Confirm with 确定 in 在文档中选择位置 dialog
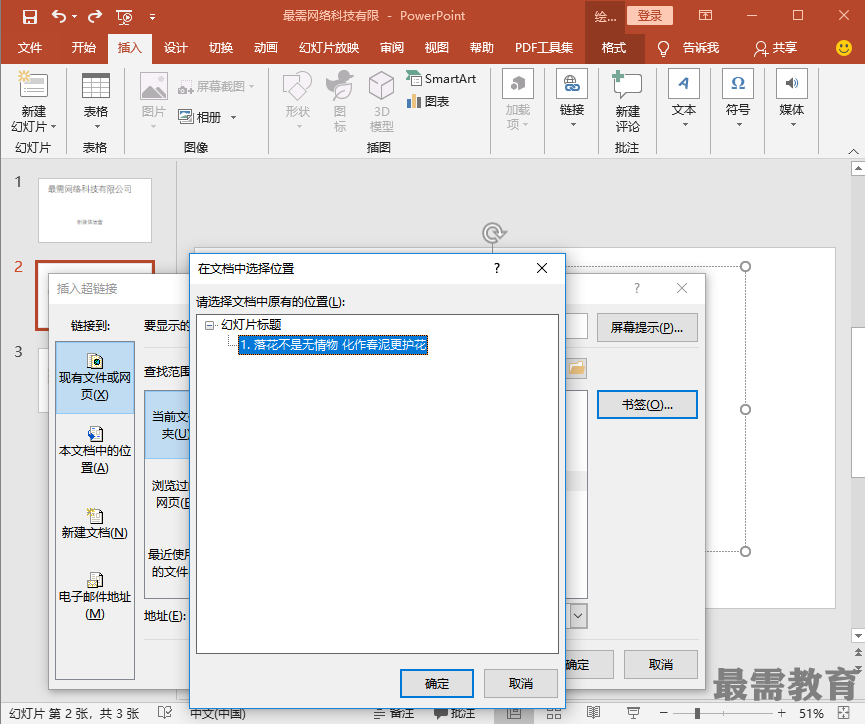The width and height of the screenshot is (865, 724). pyautogui.click(x=437, y=684)
